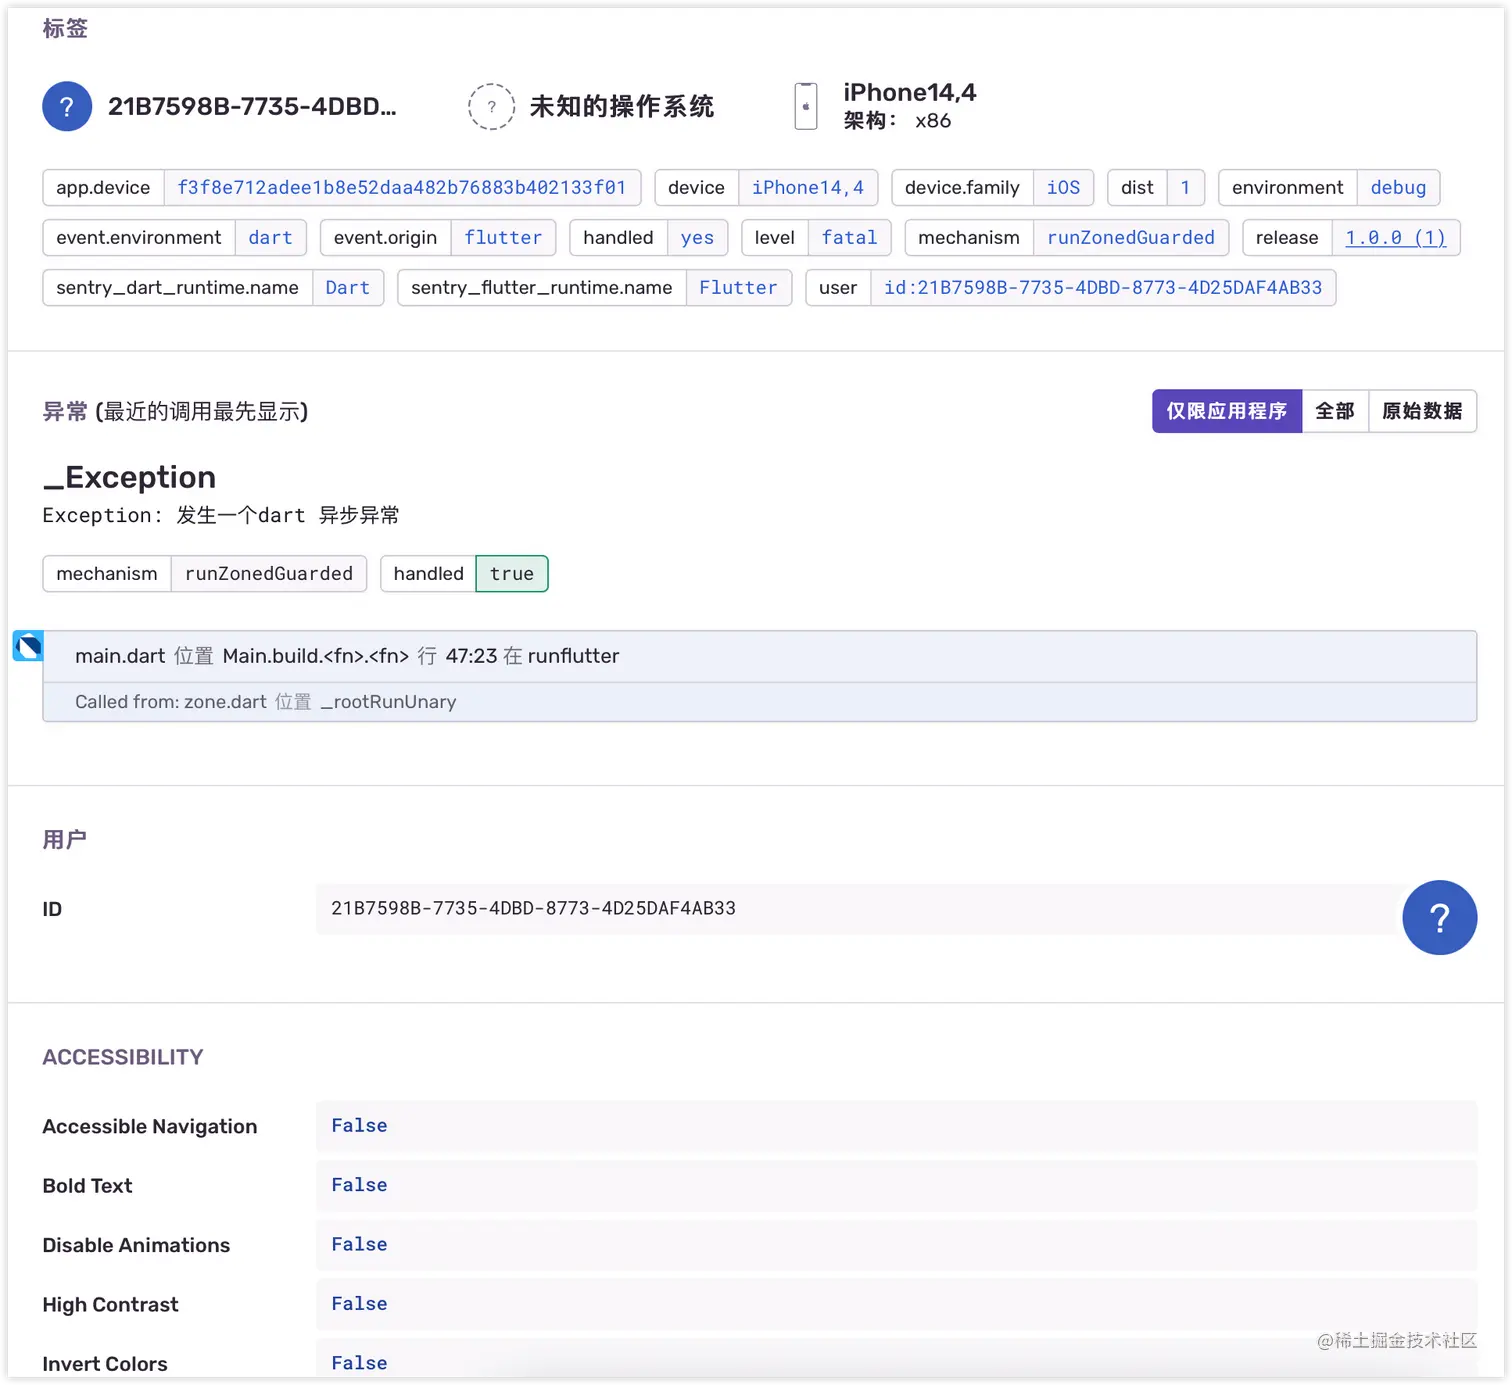Viewport: 1512px width, 1385px height.
Task: Click sentry_dart_runtime.name value Dart
Action: pyautogui.click(x=348, y=288)
